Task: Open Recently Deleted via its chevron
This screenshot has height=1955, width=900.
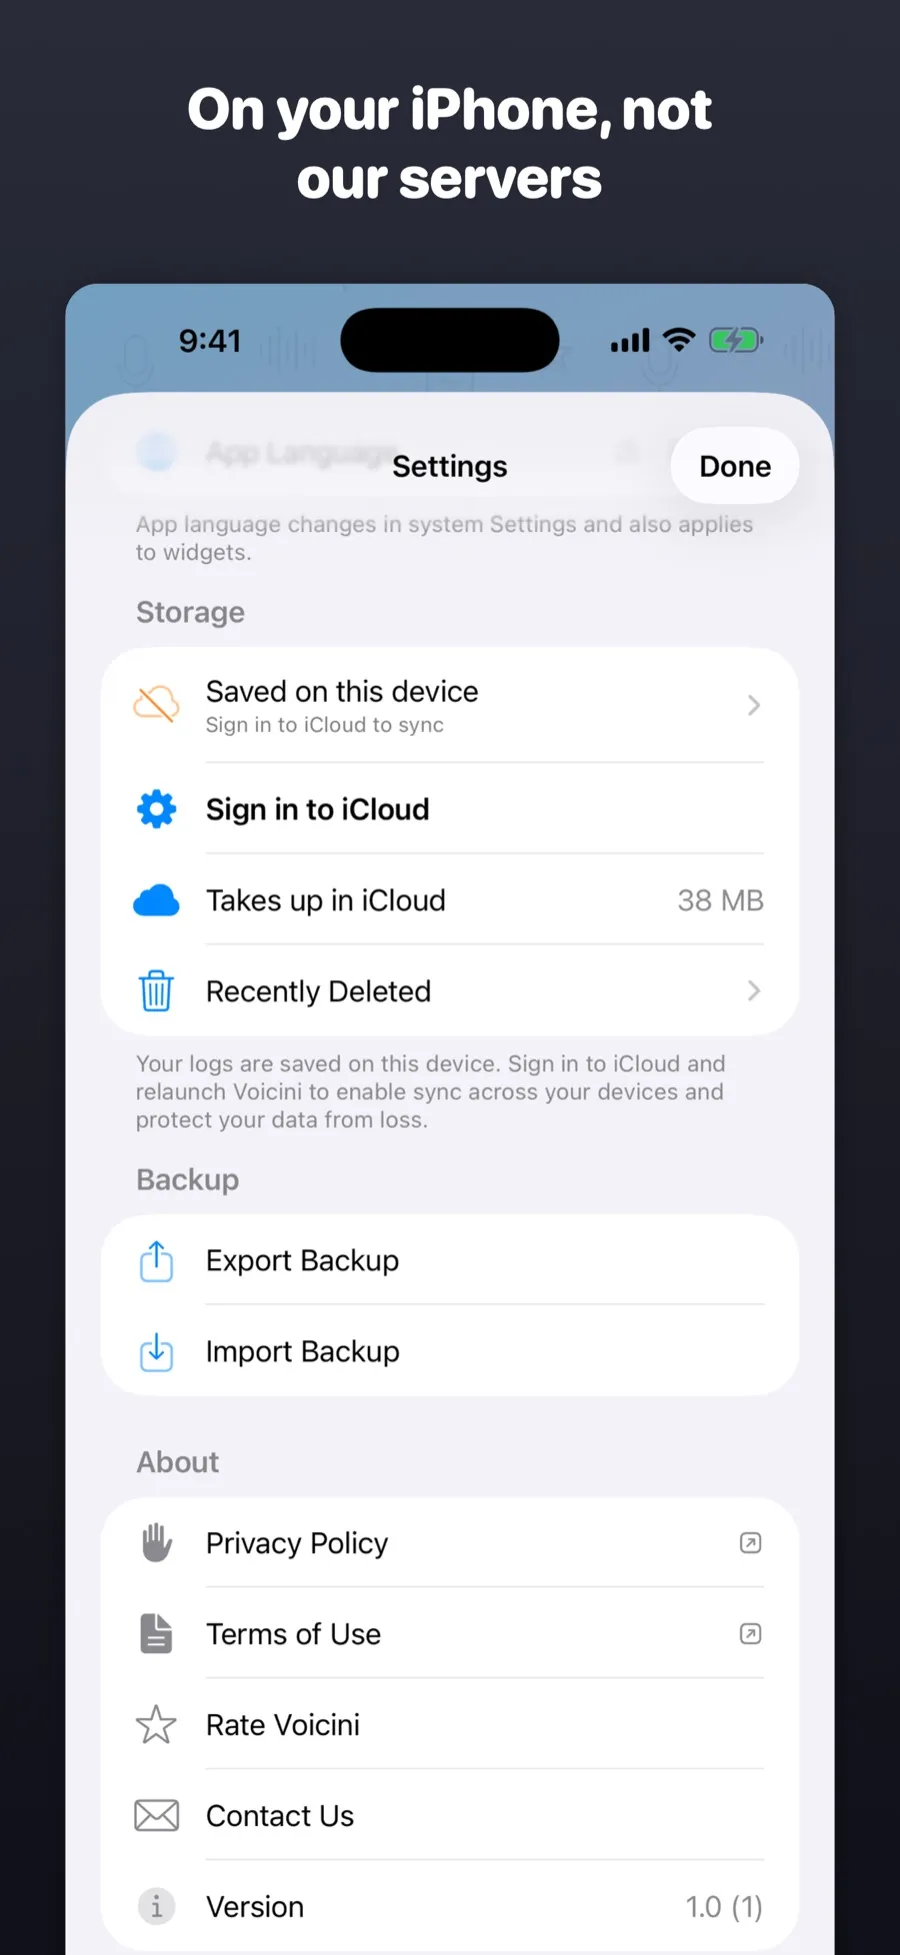Action: click(754, 991)
